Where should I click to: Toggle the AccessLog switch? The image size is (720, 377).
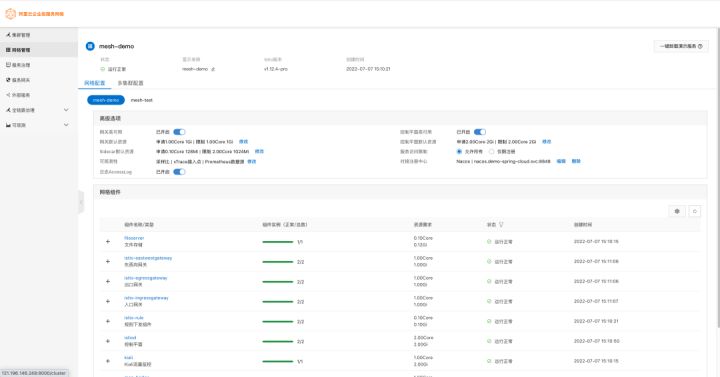pos(179,172)
